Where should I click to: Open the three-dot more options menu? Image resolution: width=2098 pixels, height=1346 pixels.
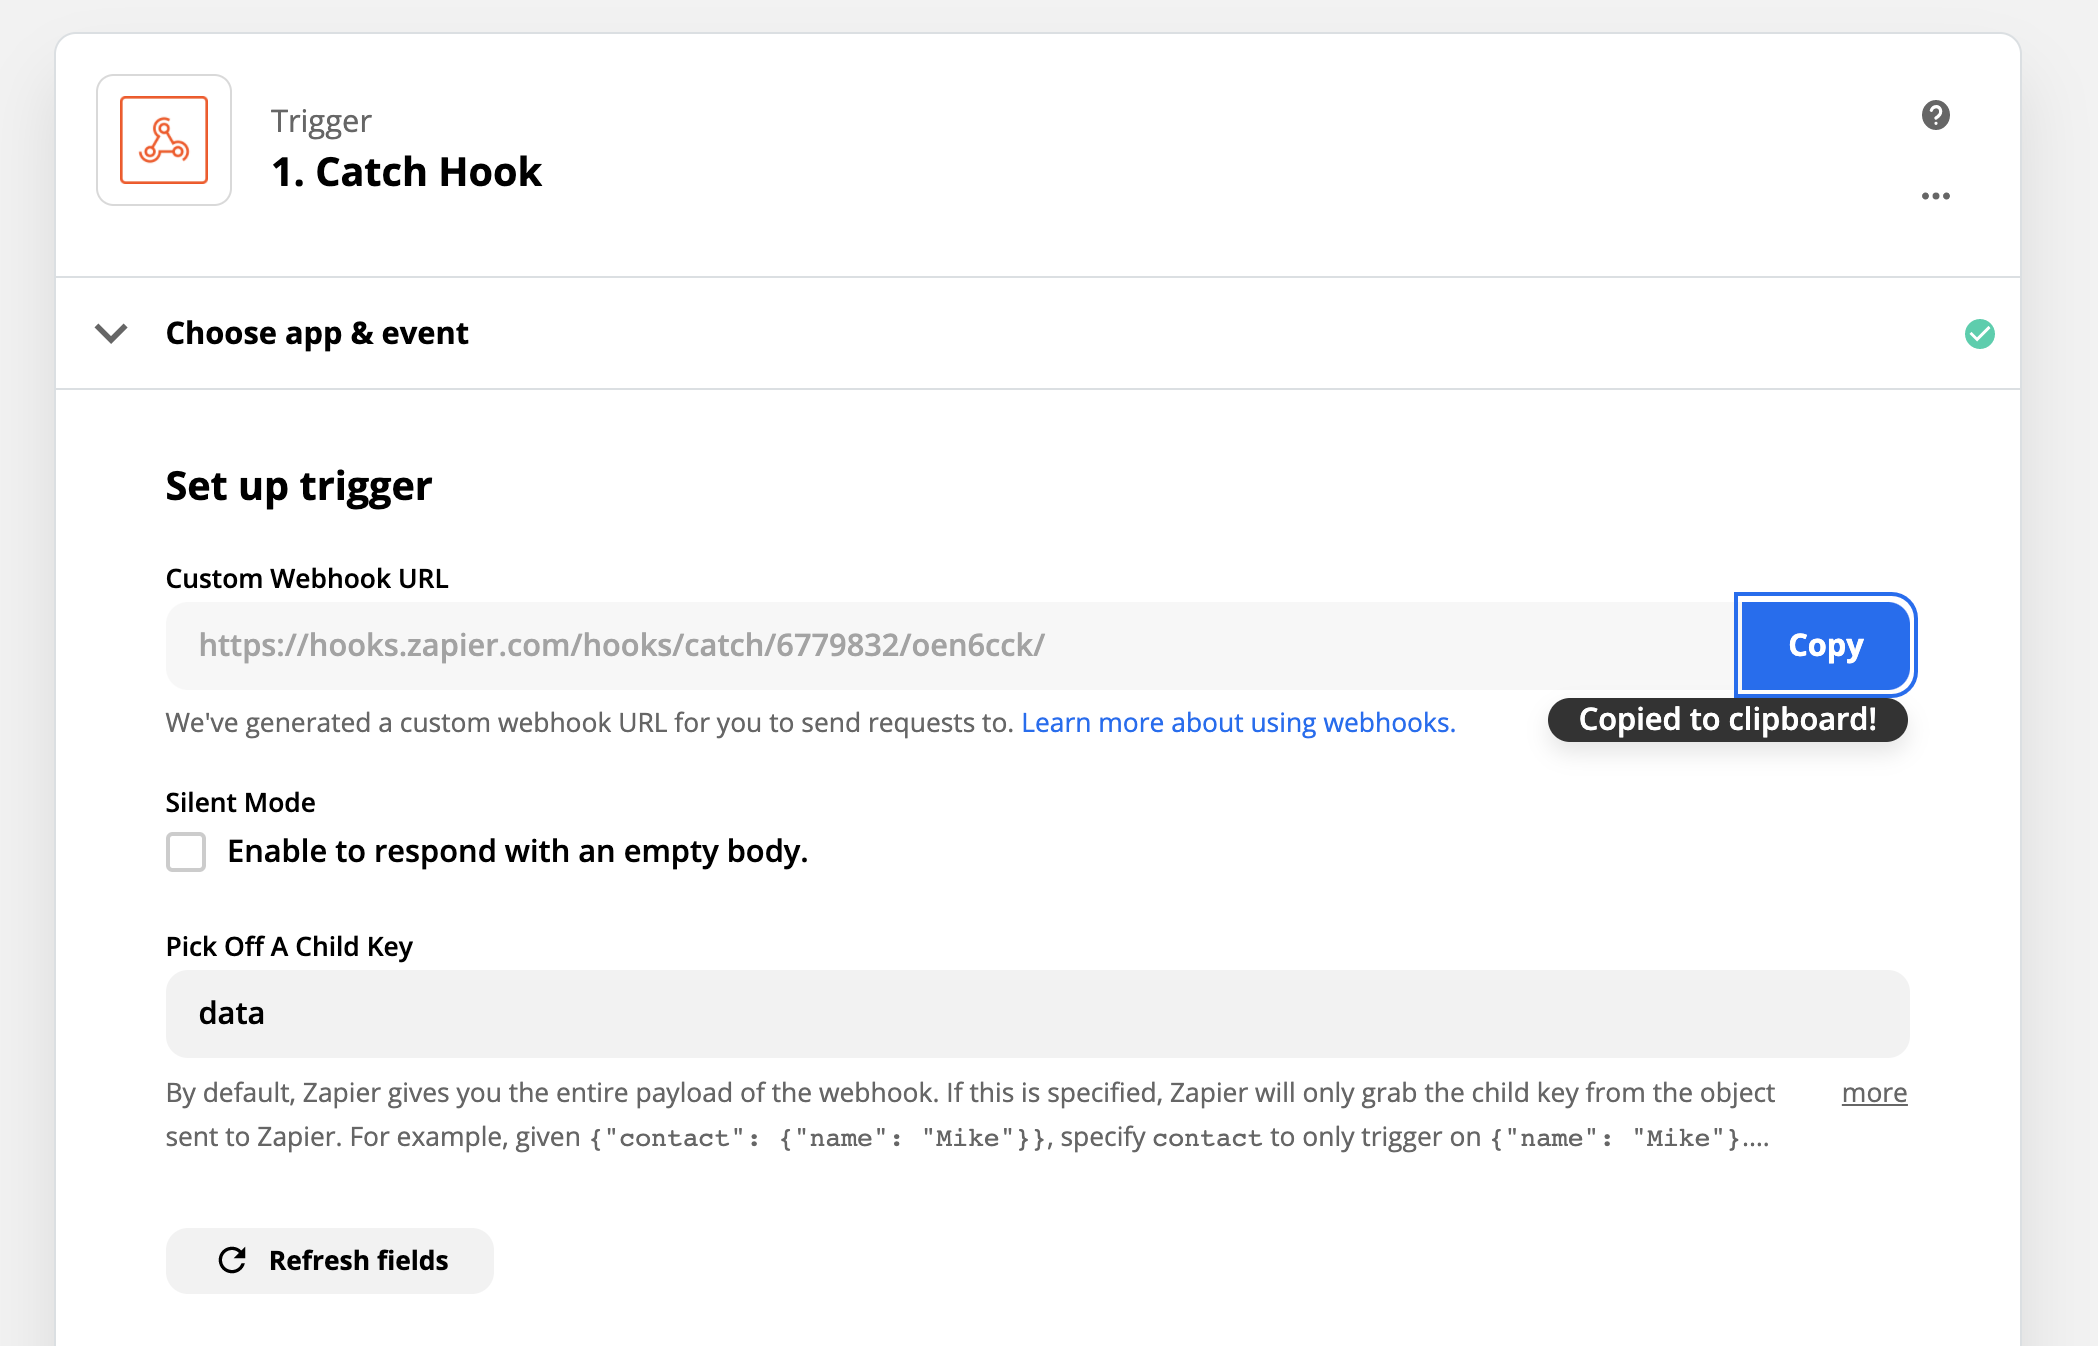click(1935, 196)
